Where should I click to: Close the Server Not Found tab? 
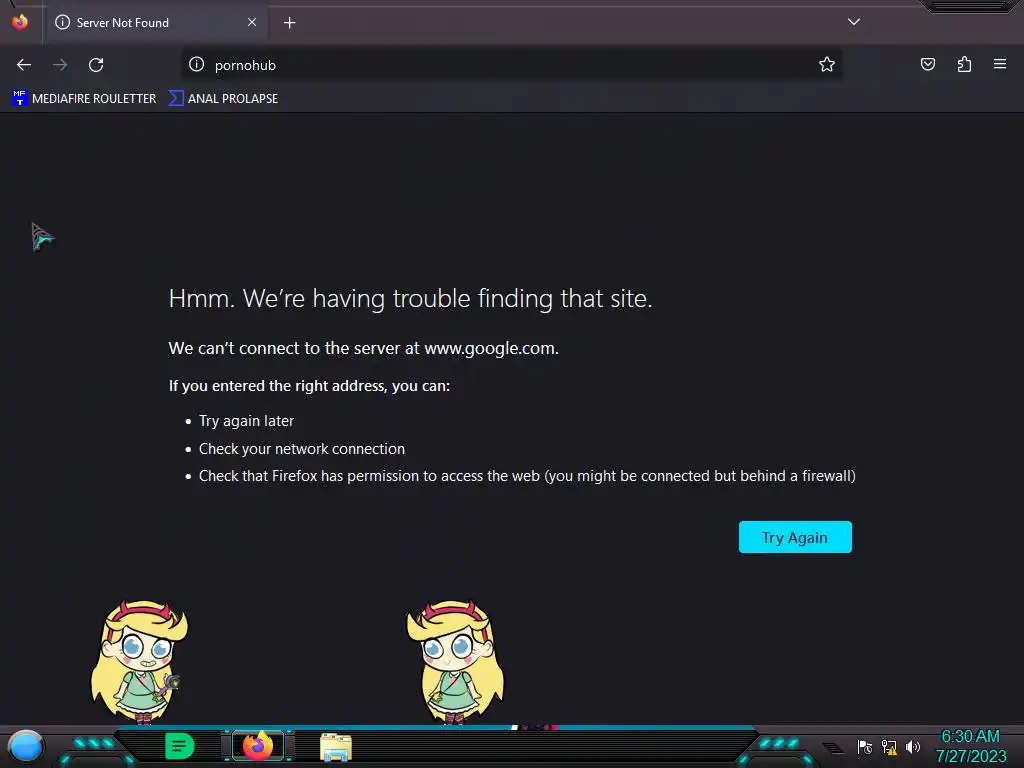click(252, 22)
